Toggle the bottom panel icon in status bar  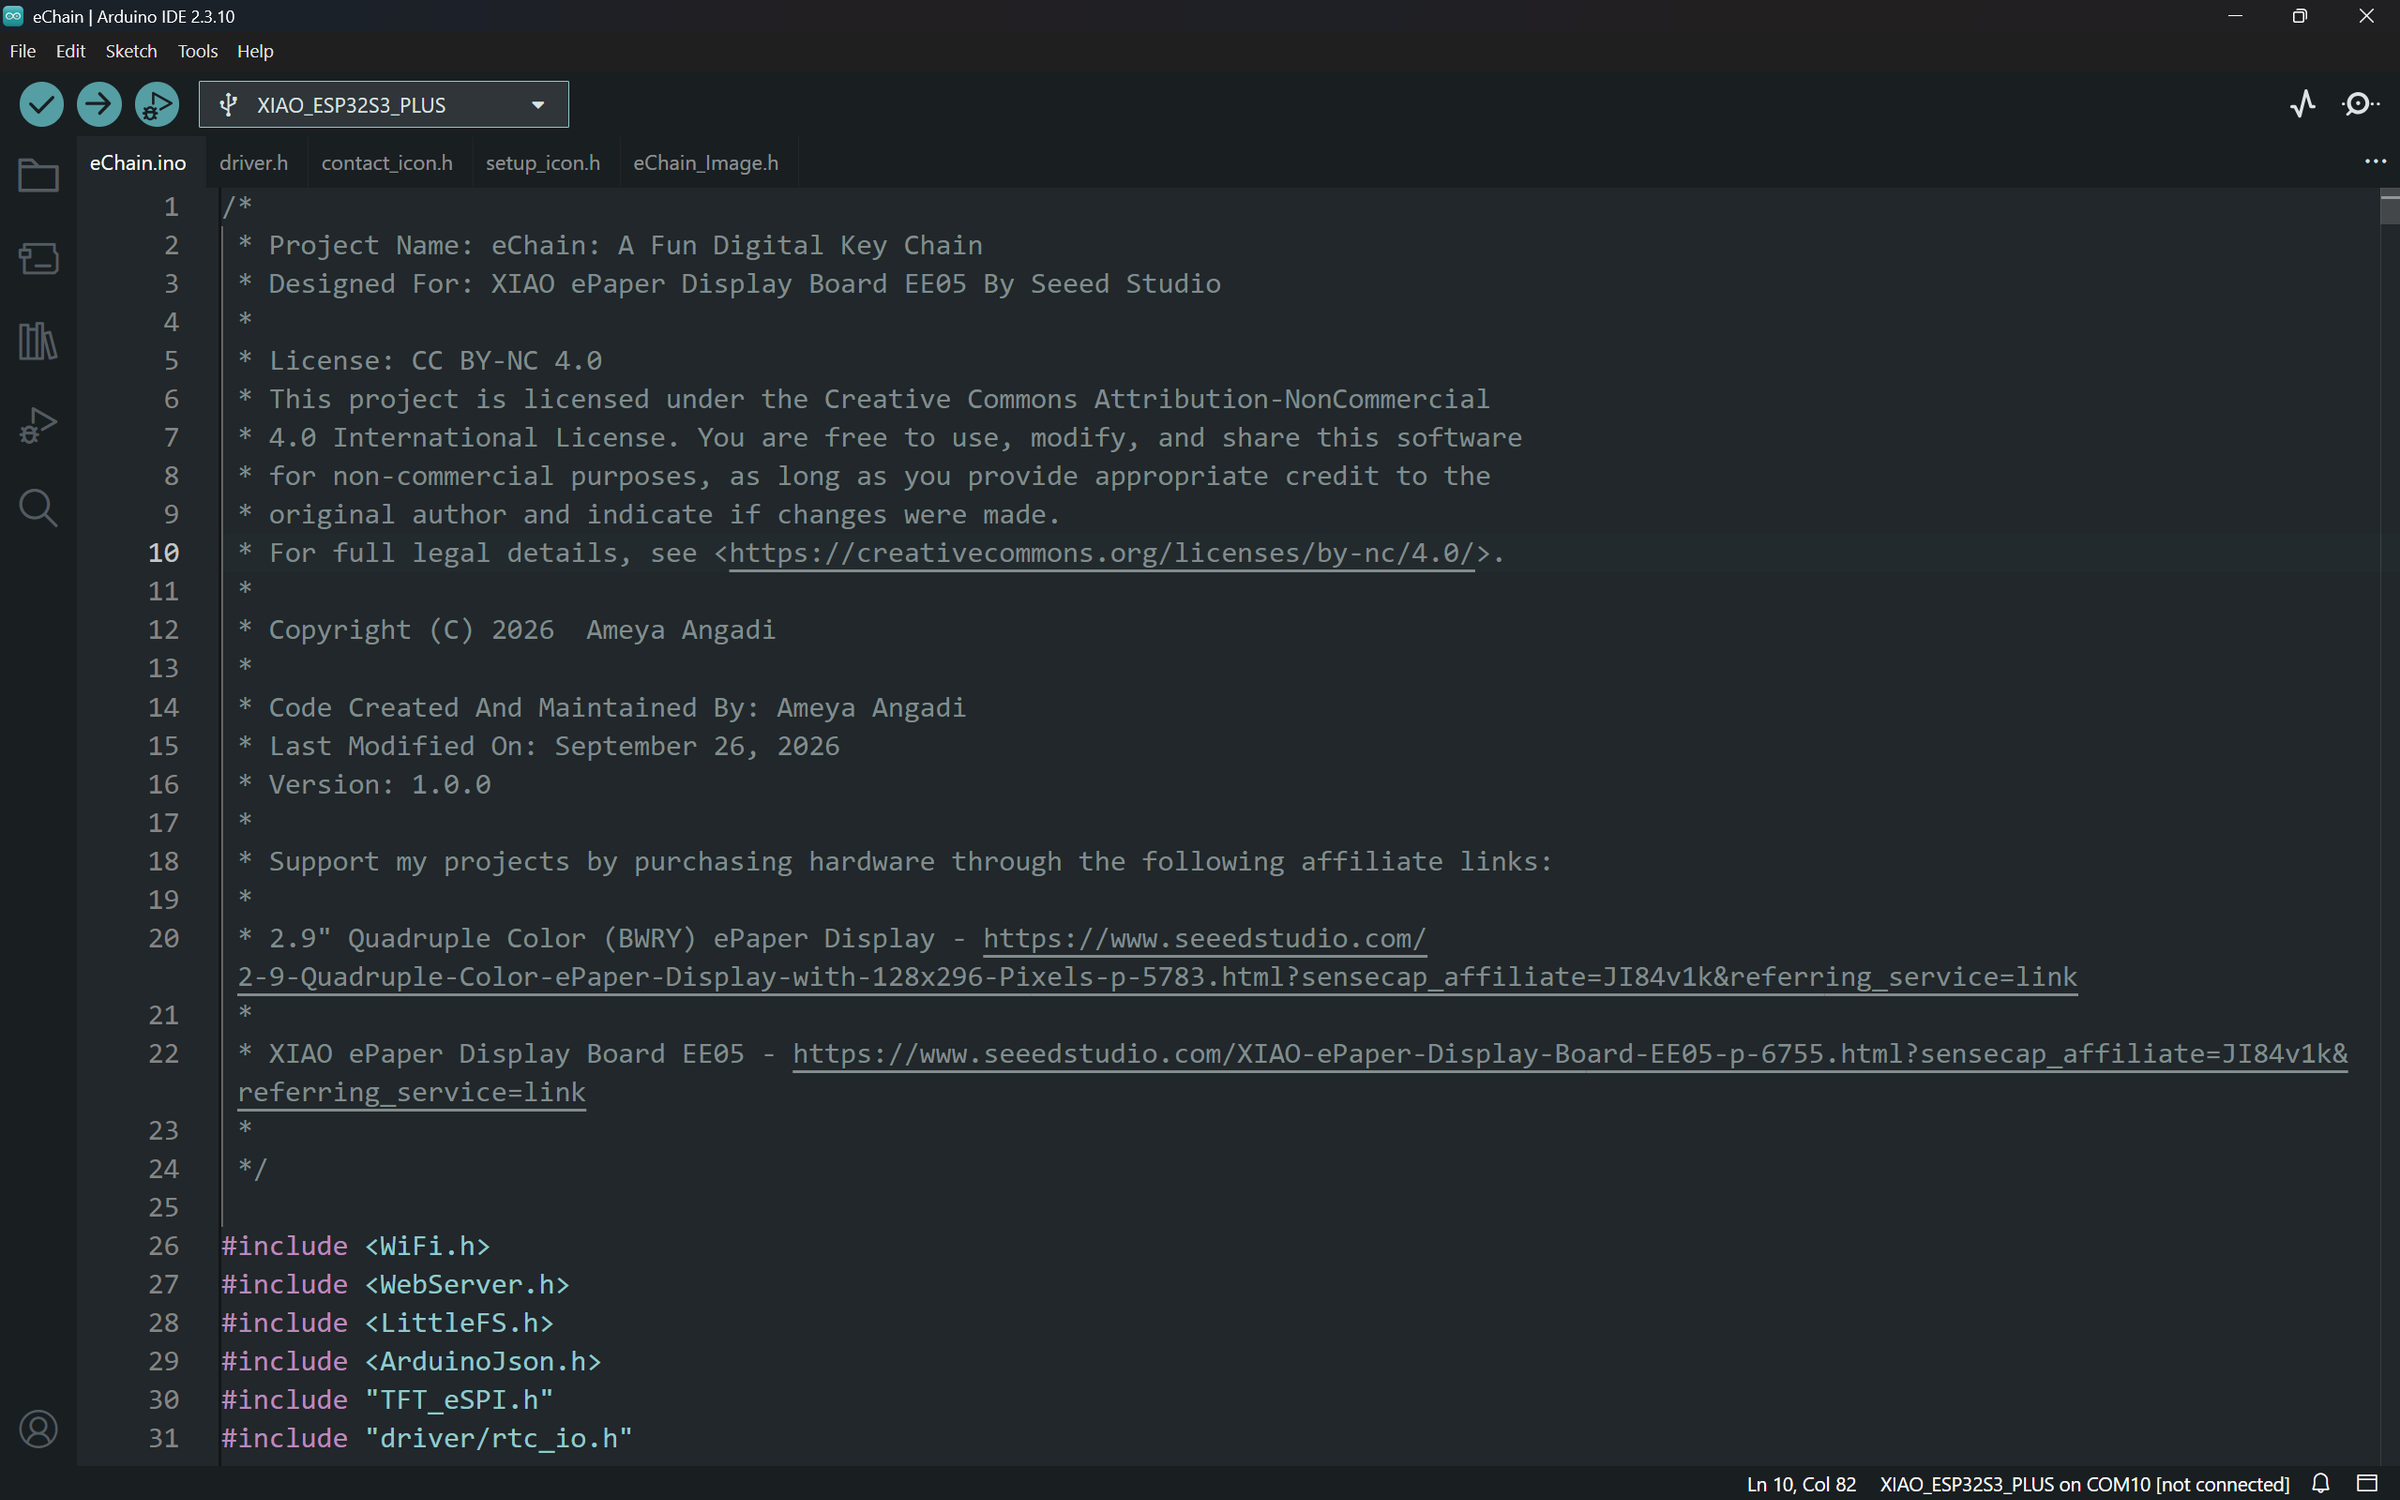coord(2367,1483)
